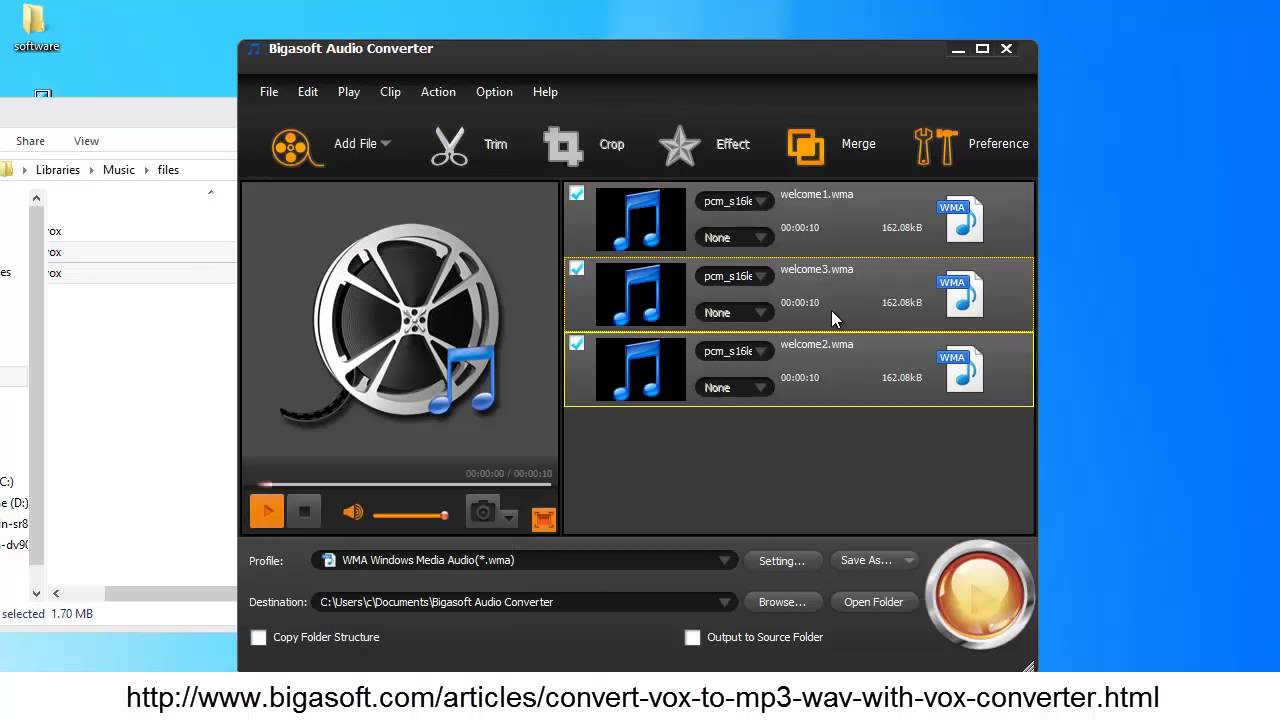The height and width of the screenshot is (720, 1280).
Task: Click the Browse... button
Action: pos(782,602)
